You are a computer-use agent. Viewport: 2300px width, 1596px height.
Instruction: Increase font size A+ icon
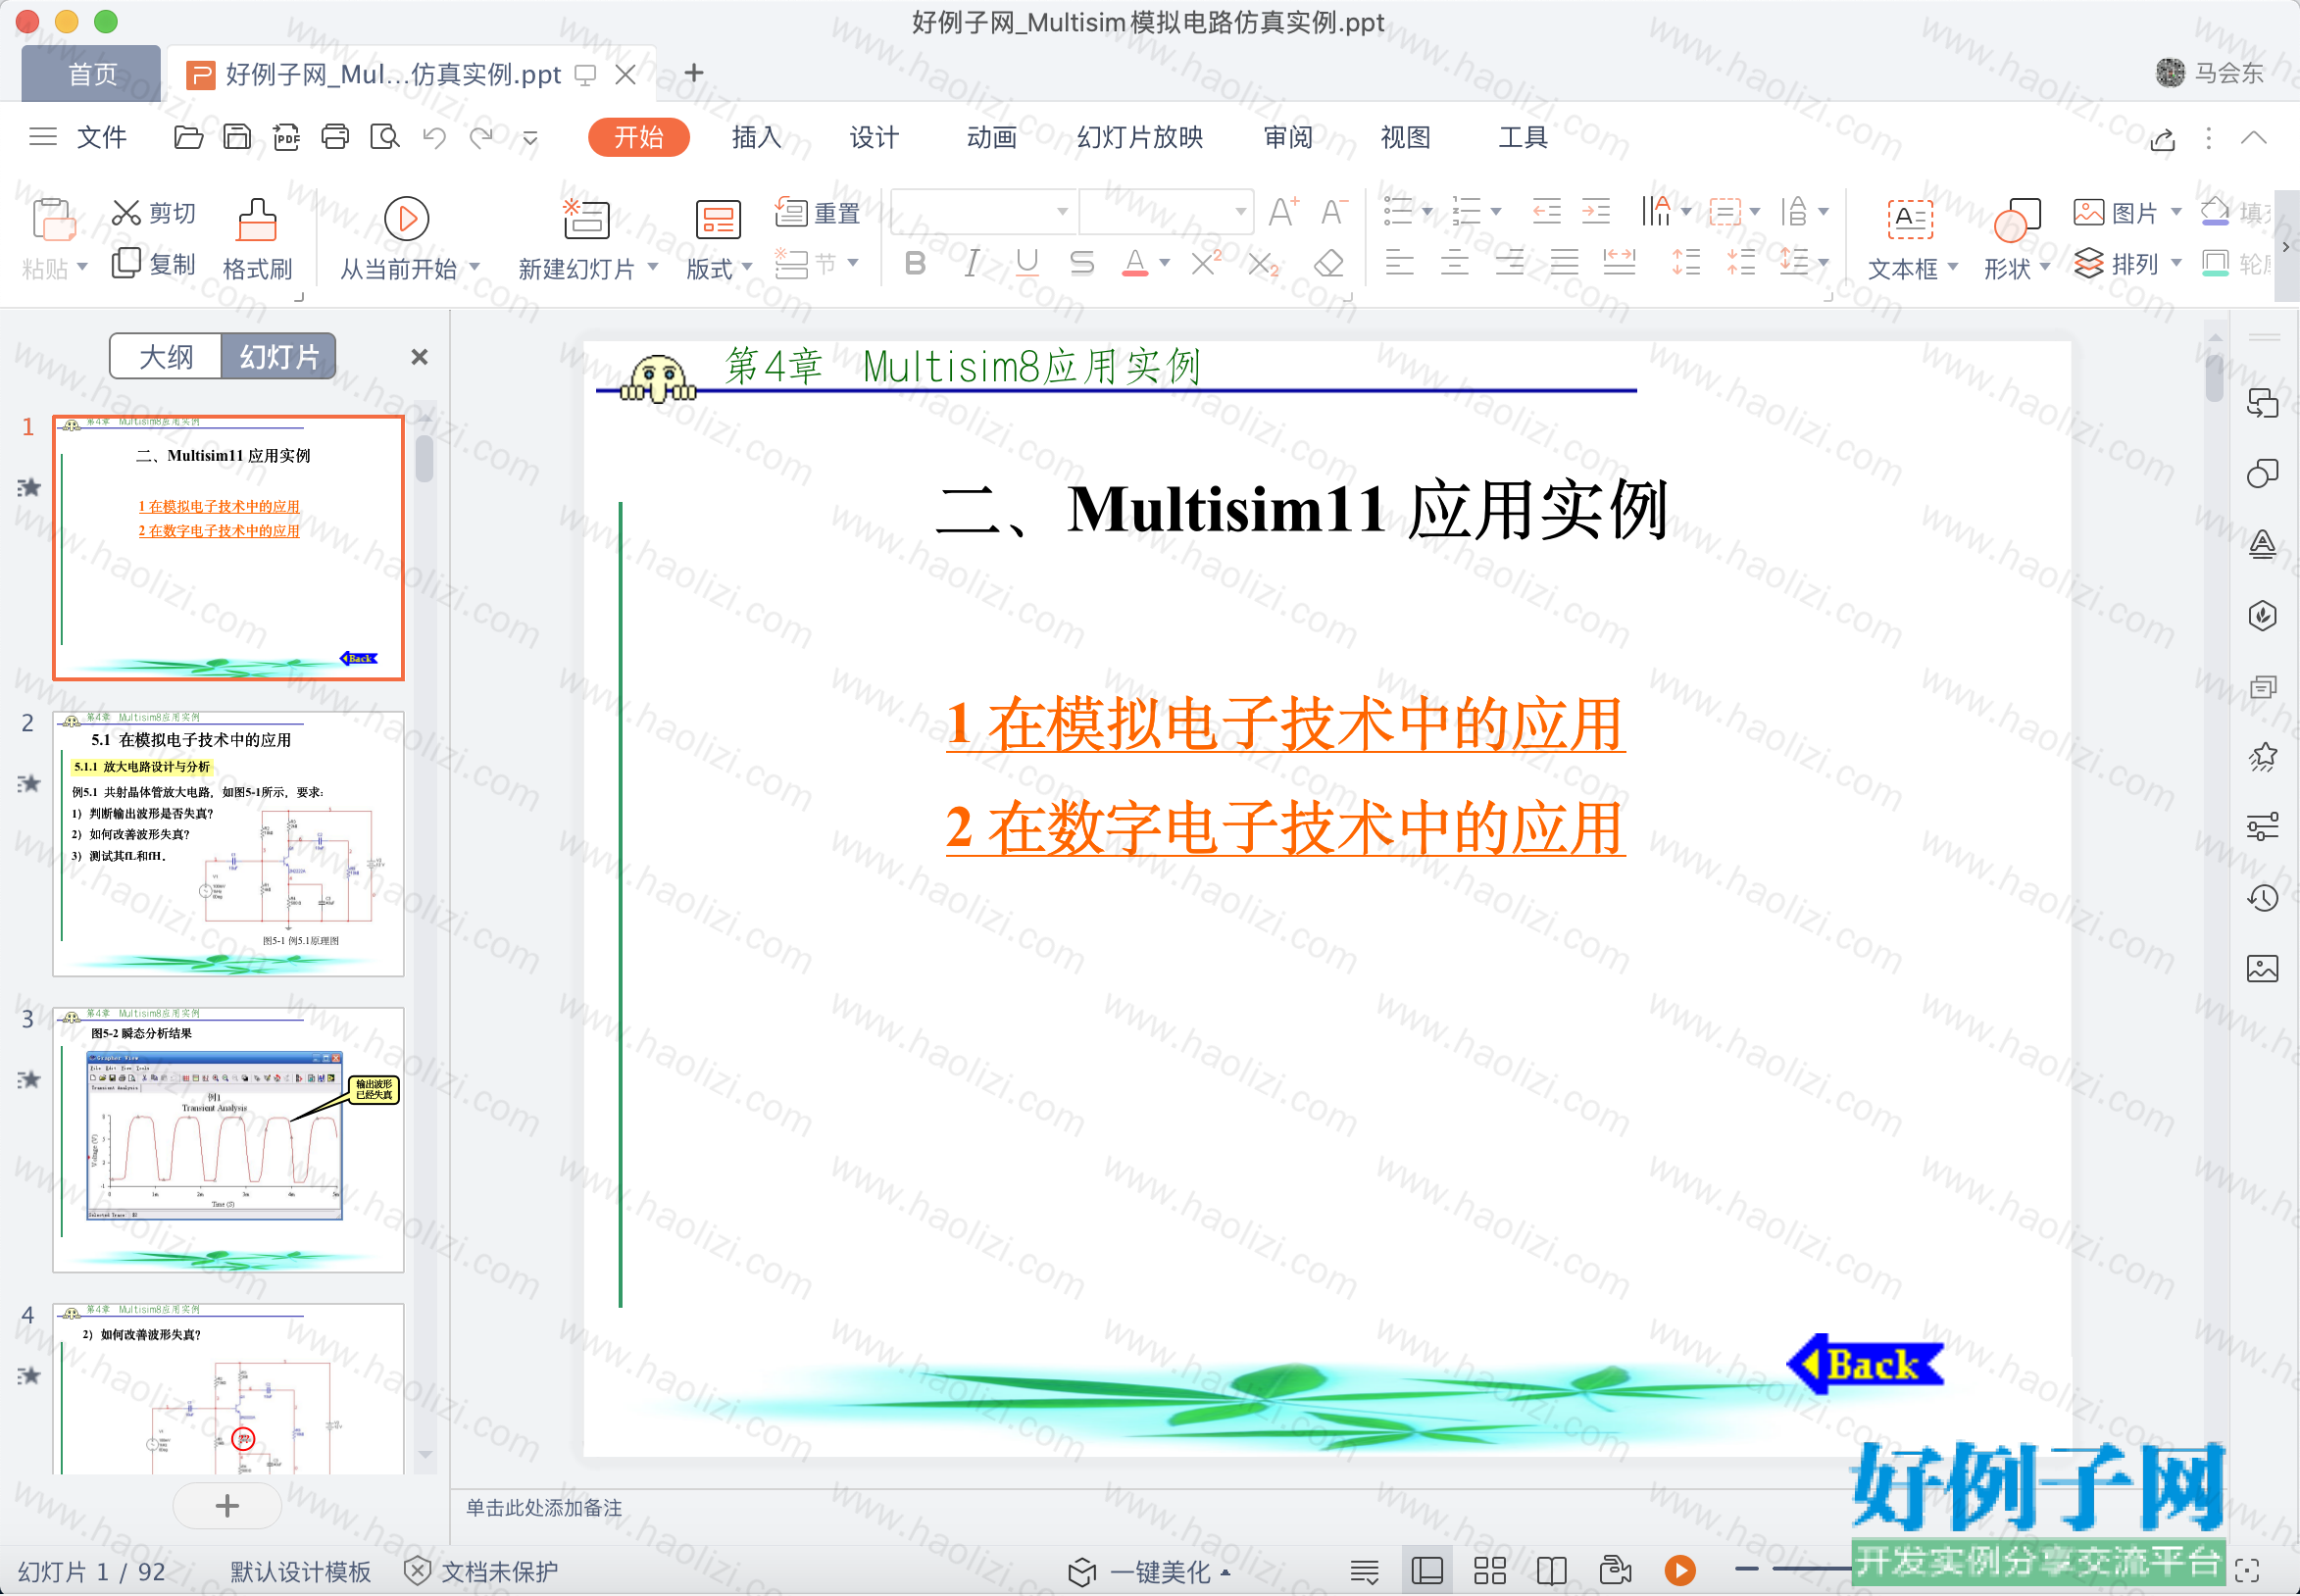click(1284, 212)
